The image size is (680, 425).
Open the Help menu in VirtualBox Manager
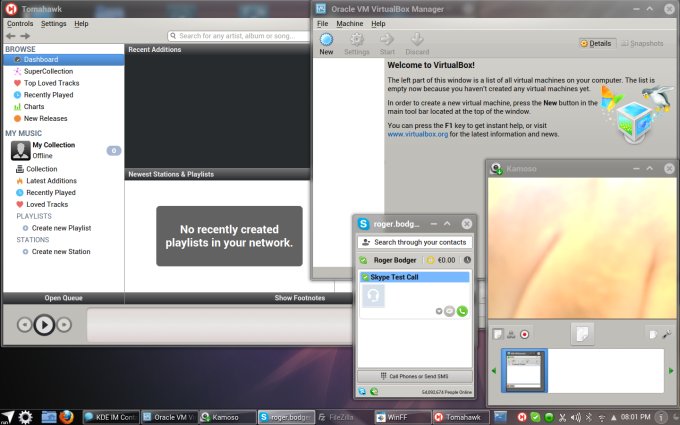[x=378, y=23]
